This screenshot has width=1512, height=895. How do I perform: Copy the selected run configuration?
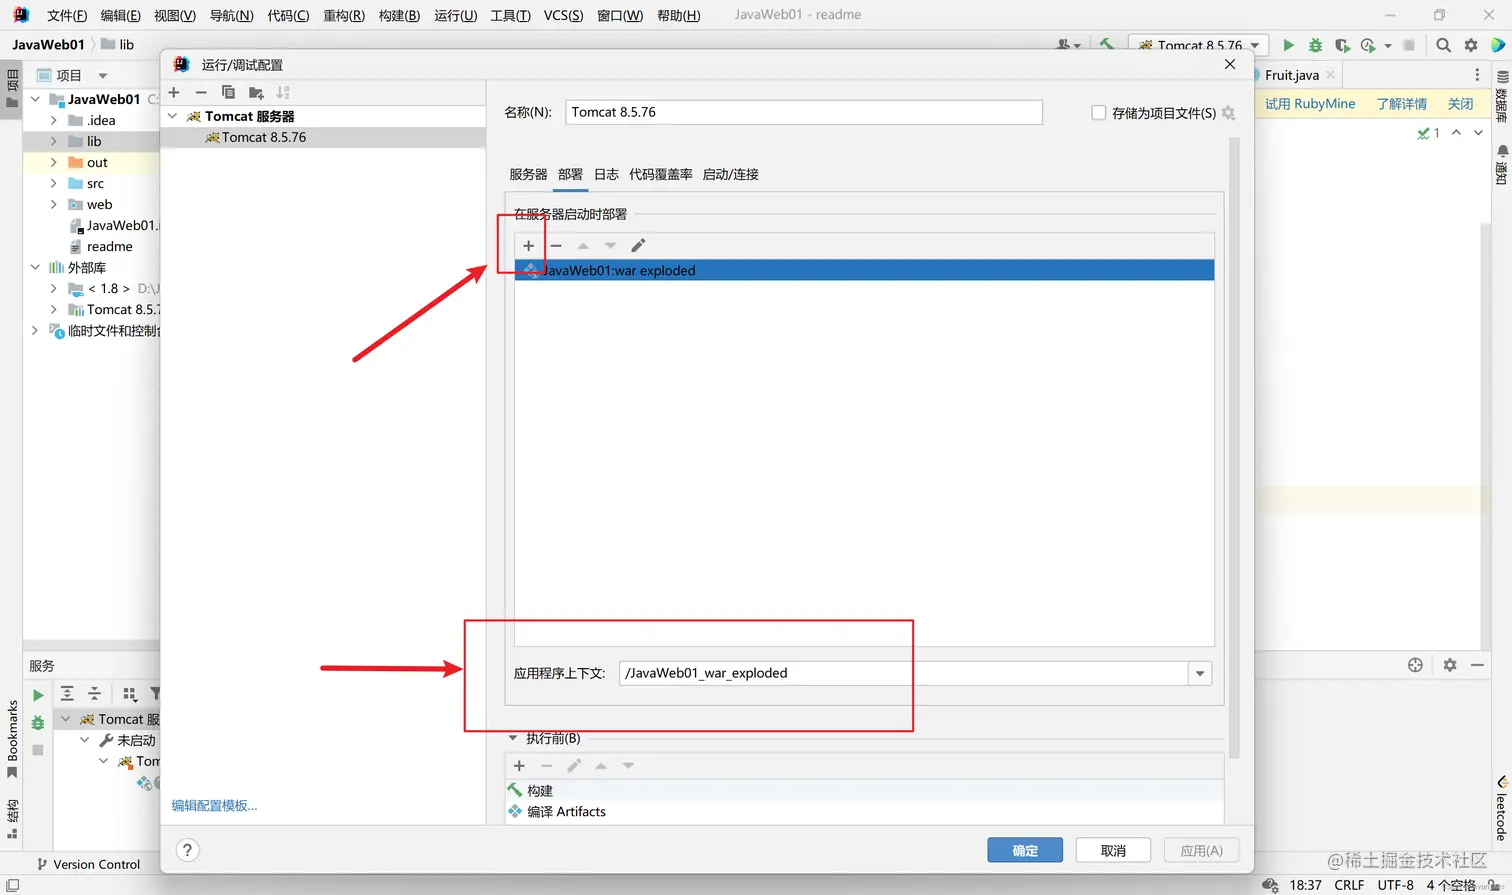pos(228,92)
